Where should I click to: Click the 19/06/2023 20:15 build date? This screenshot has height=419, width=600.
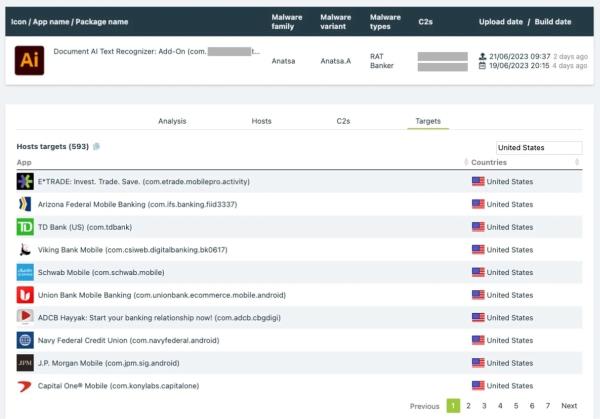coord(519,66)
